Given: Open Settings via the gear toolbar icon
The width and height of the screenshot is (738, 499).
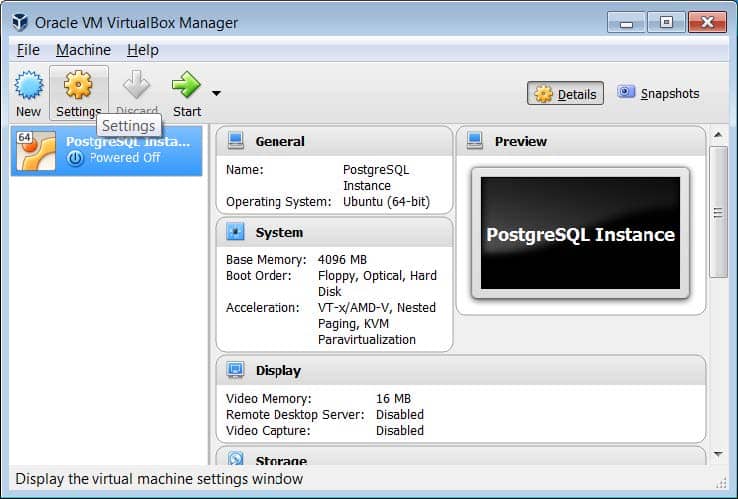Looking at the screenshot, I should (78, 85).
